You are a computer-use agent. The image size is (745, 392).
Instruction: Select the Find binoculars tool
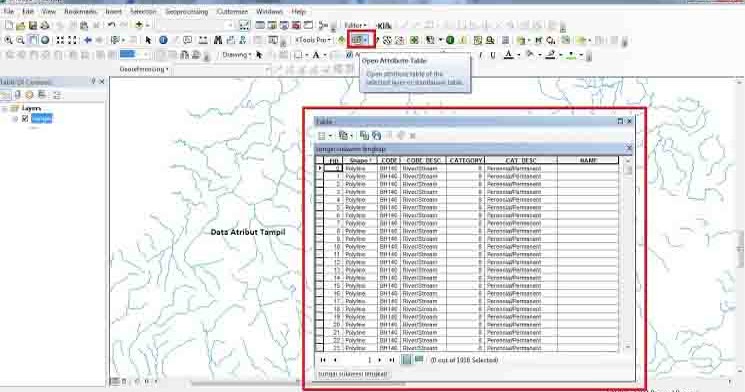tap(218, 40)
